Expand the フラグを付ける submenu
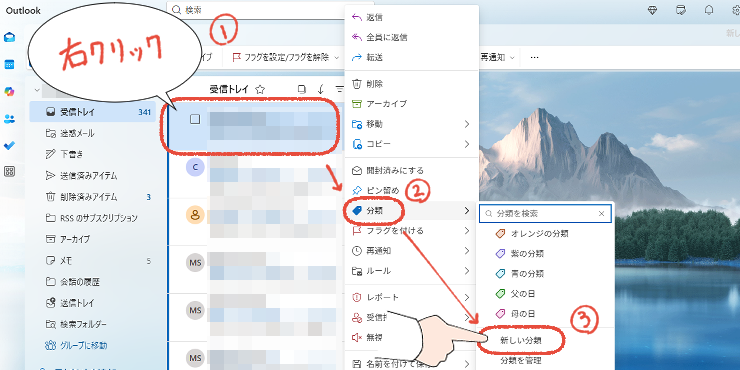 (467, 231)
